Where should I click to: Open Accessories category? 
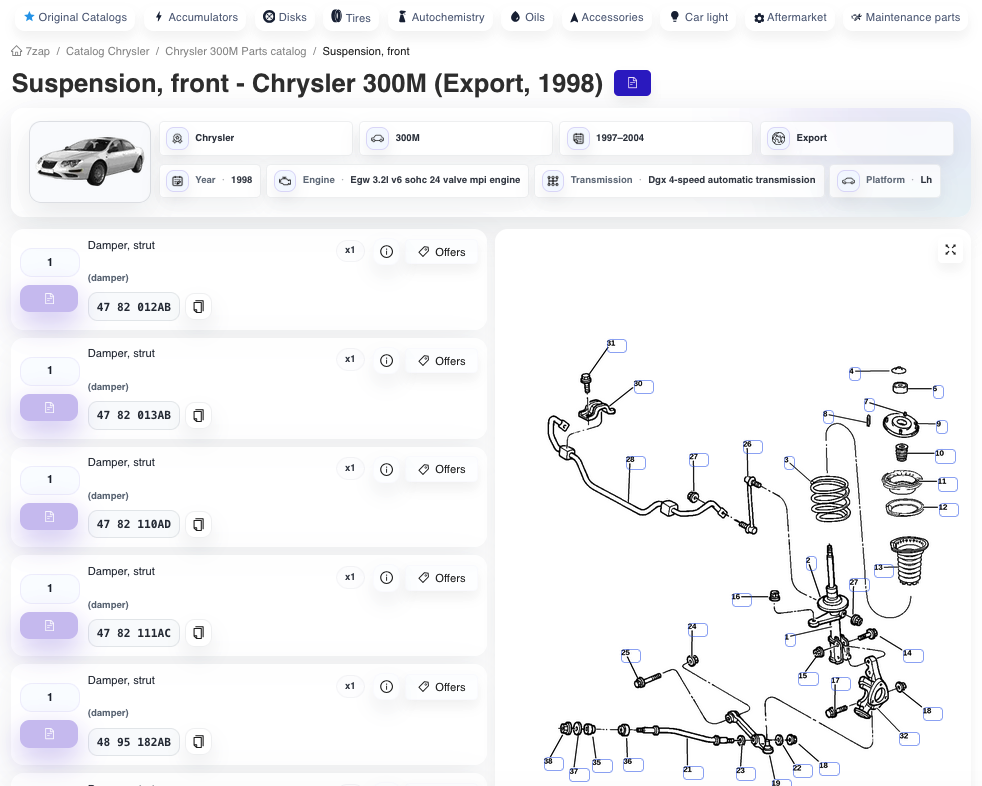click(x=606, y=17)
